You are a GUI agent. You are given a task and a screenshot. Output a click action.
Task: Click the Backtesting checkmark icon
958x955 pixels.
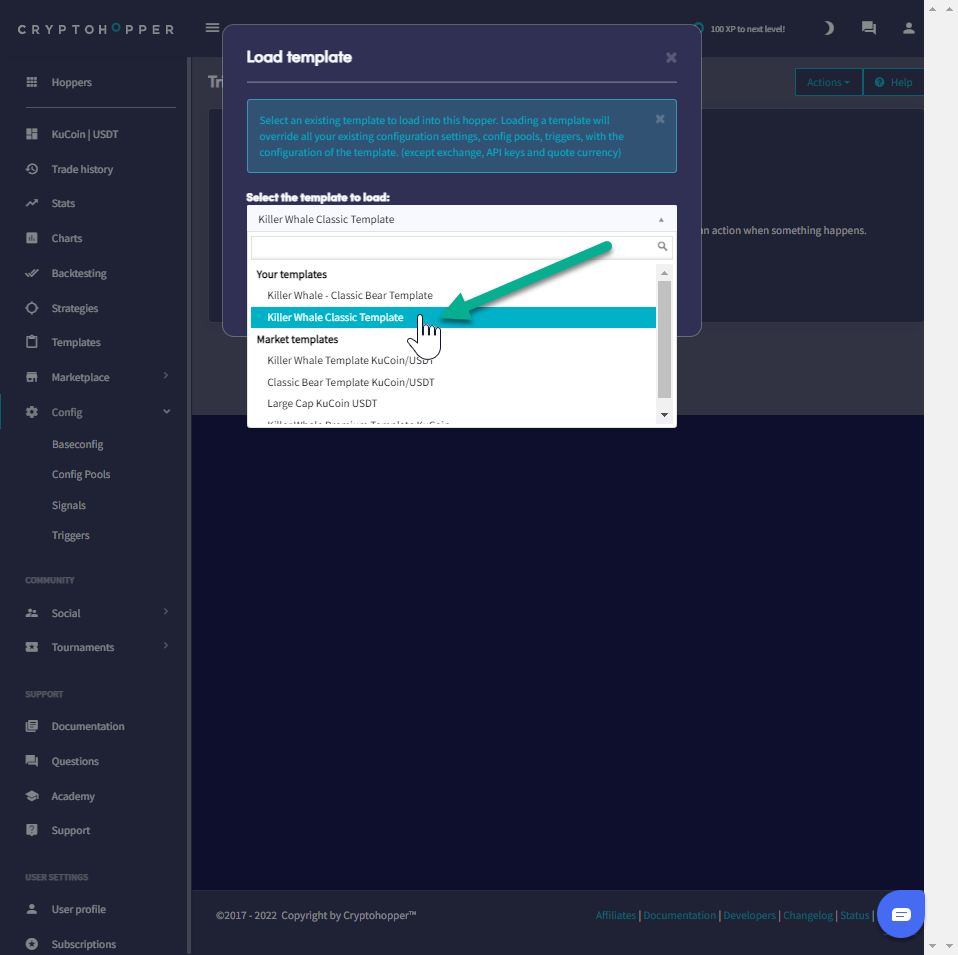click(32, 273)
